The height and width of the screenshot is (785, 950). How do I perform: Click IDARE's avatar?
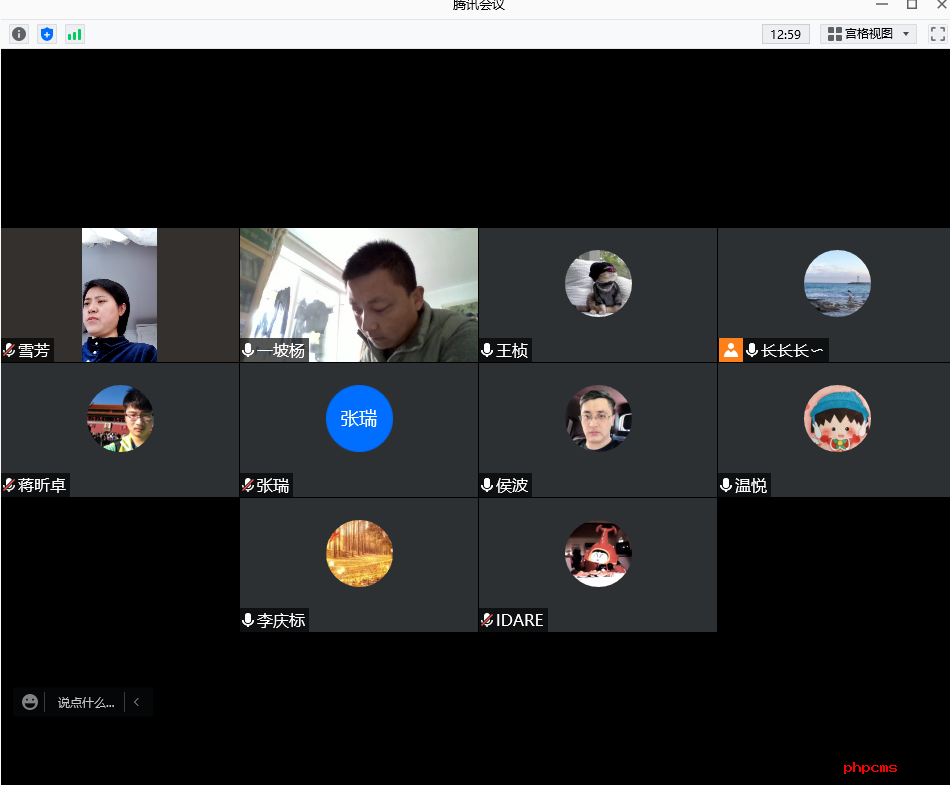(598, 554)
